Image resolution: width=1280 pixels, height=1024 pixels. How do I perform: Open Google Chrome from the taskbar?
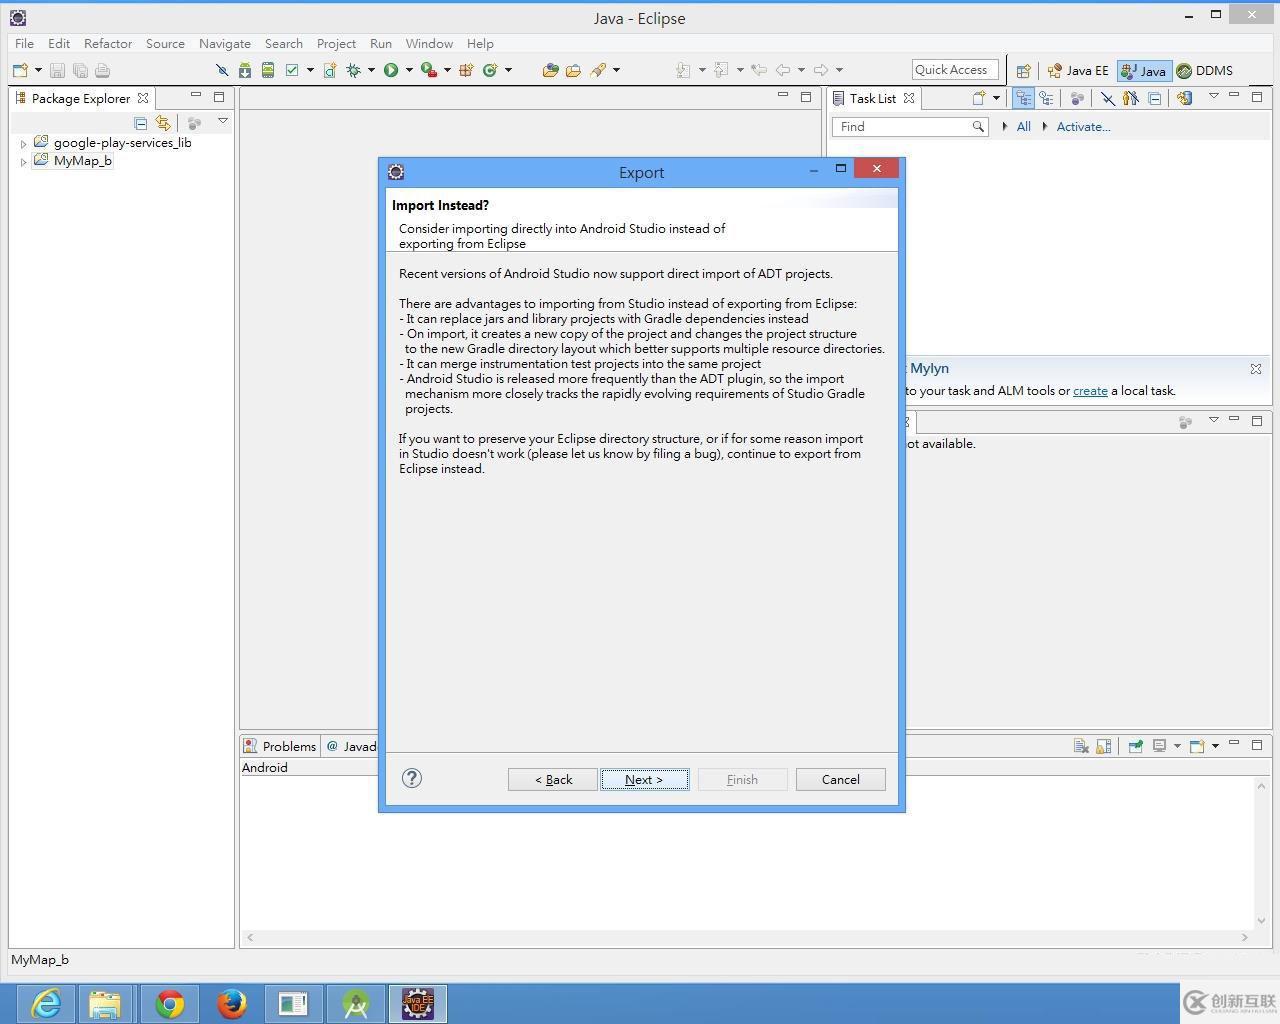coord(170,1003)
